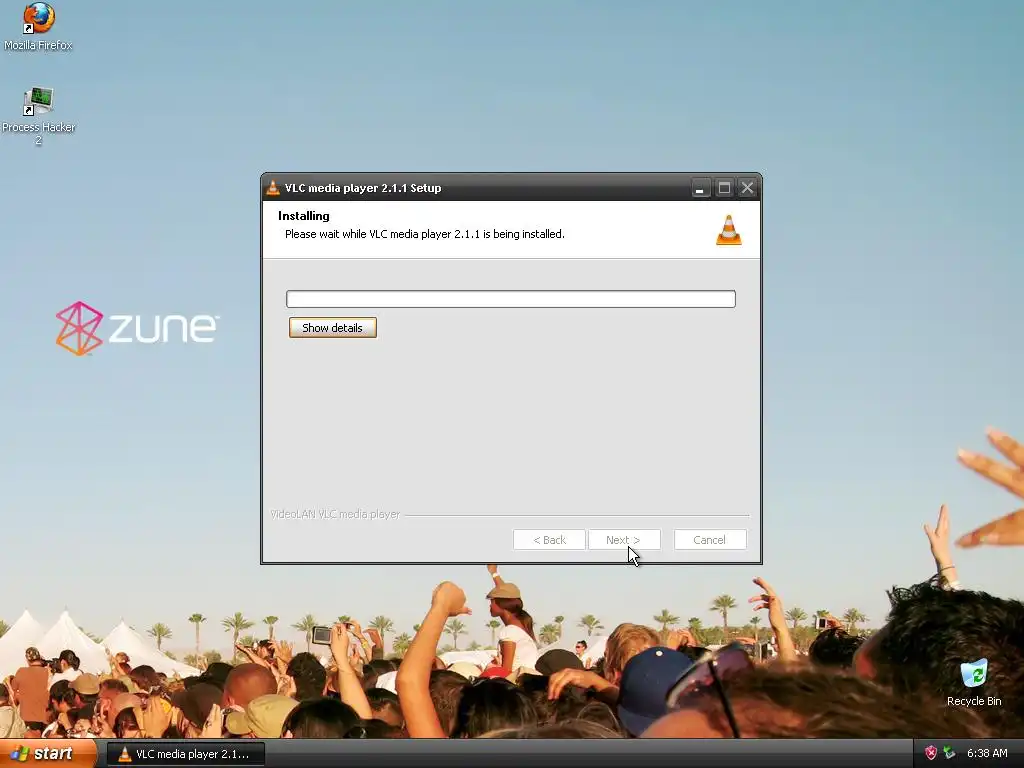Open the Mozilla Firefox desktop shortcut
This screenshot has width=1024, height=768.
pyautogui.click(x=38, y=26)
